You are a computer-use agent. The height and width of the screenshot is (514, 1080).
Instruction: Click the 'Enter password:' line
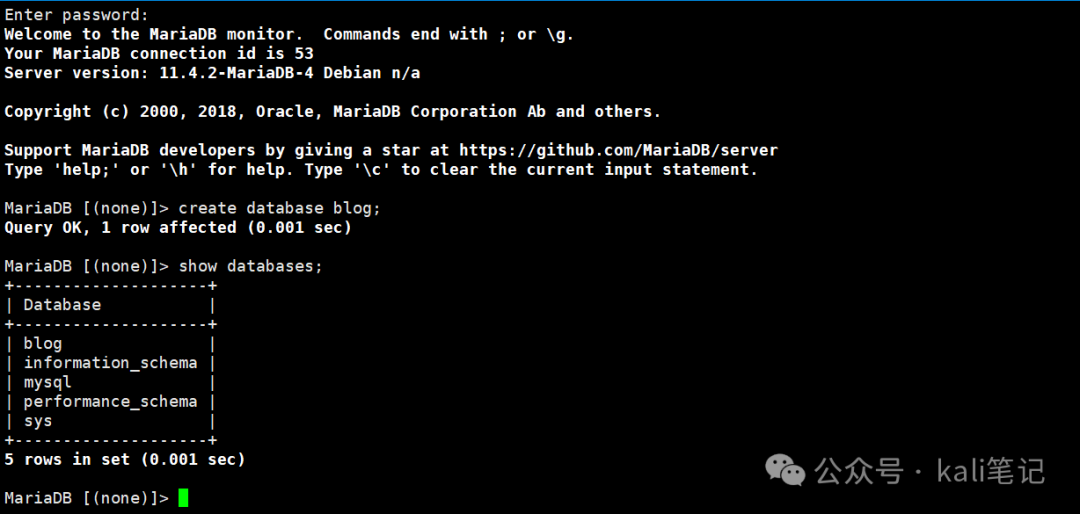tap(76, 14)
